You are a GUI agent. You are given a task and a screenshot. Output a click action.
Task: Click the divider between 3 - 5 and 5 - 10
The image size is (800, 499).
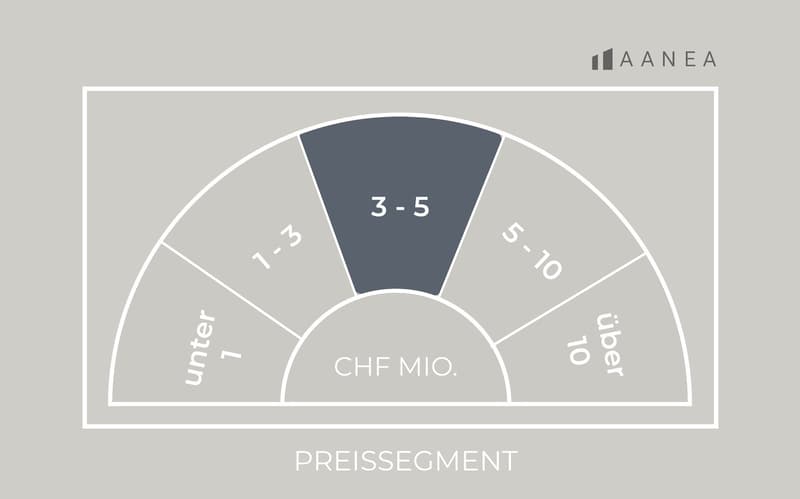click(471, 216)
